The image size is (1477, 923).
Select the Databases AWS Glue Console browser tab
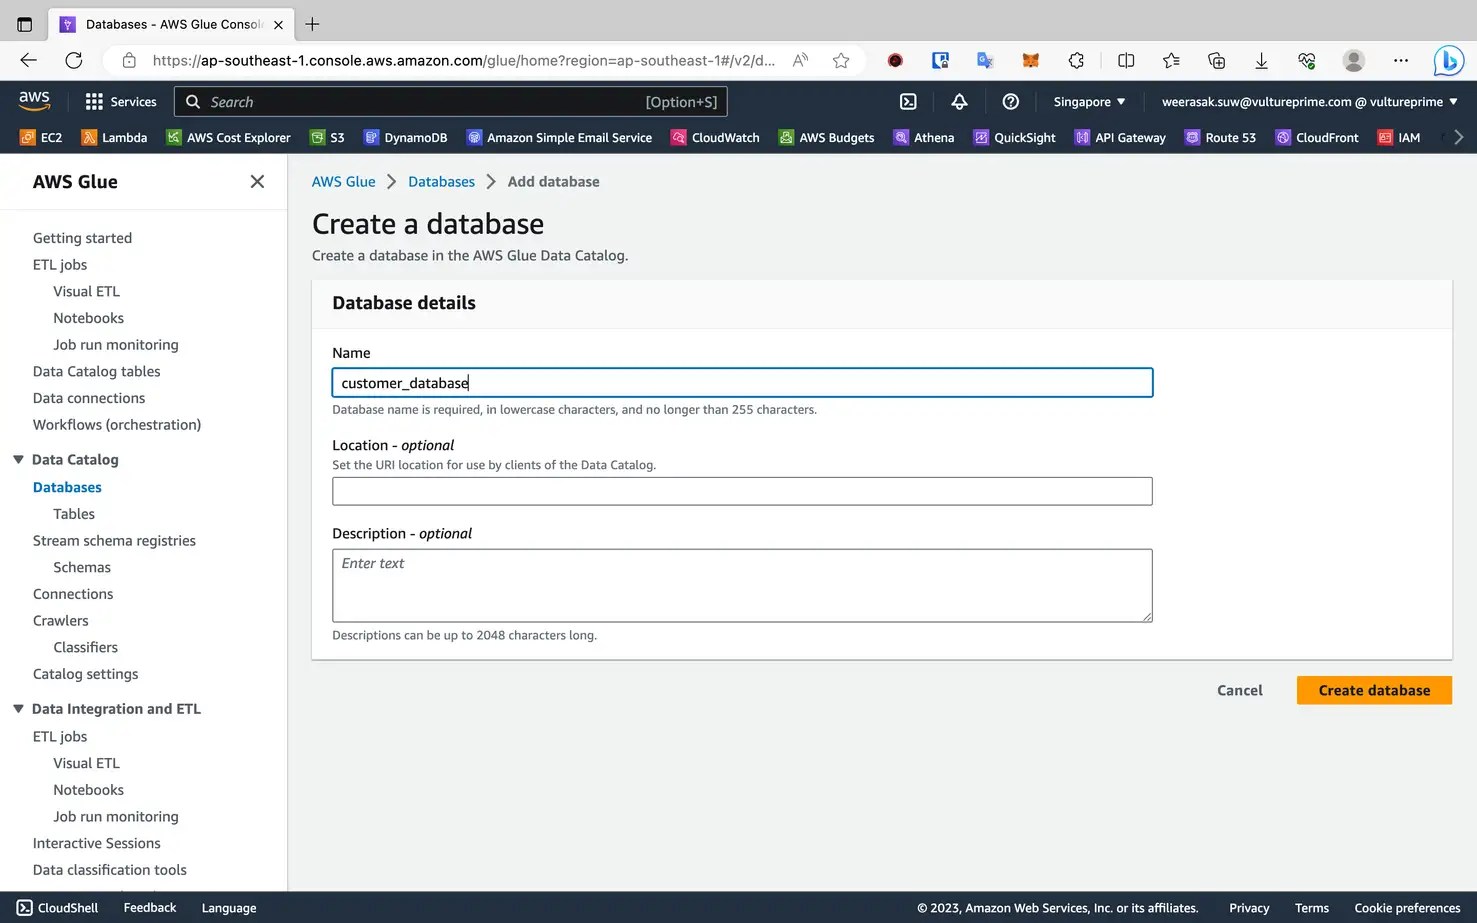tap(170, 24)
